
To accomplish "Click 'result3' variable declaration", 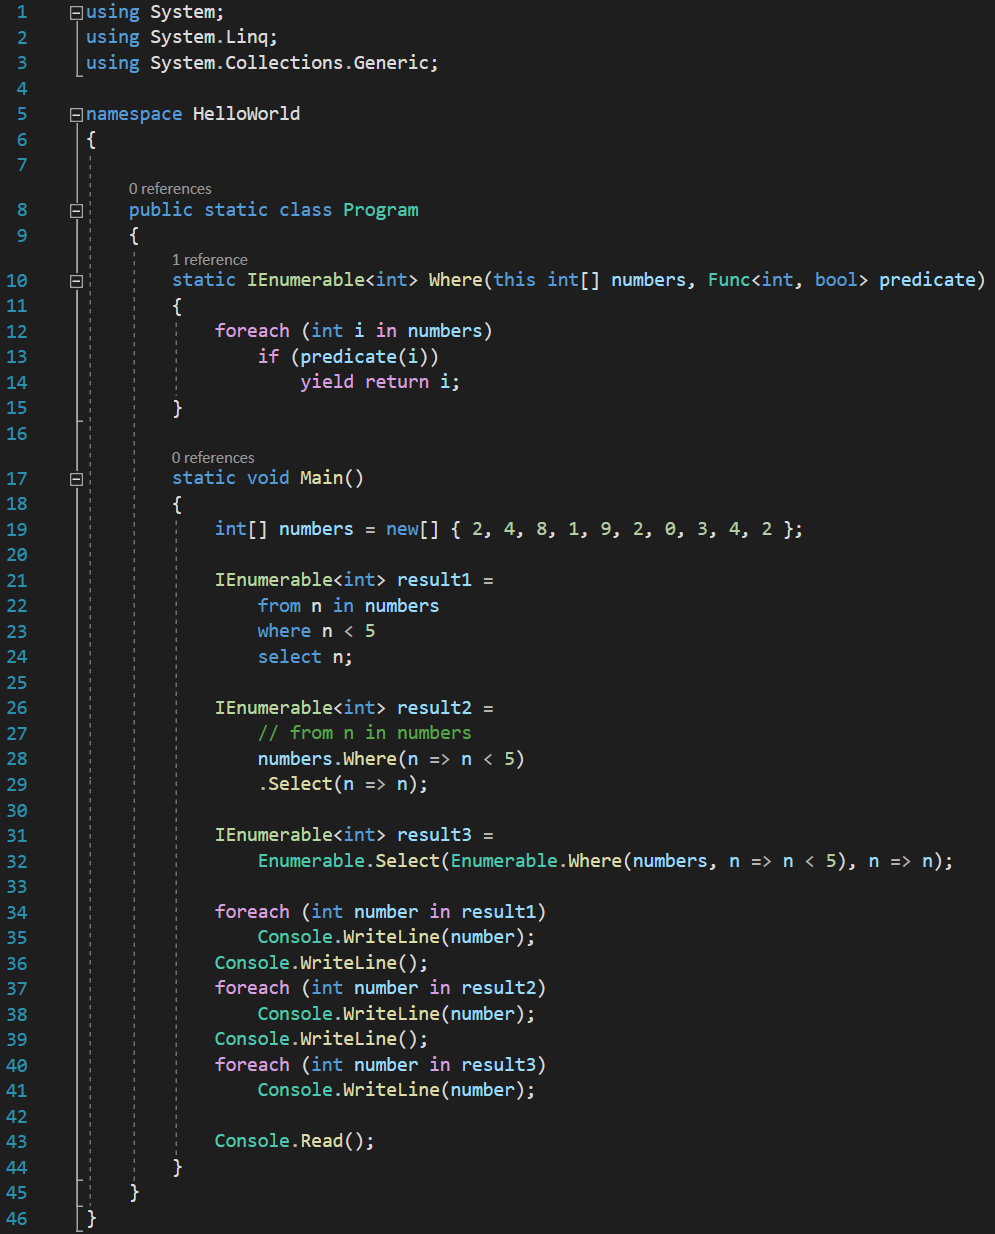I will 434,835.
